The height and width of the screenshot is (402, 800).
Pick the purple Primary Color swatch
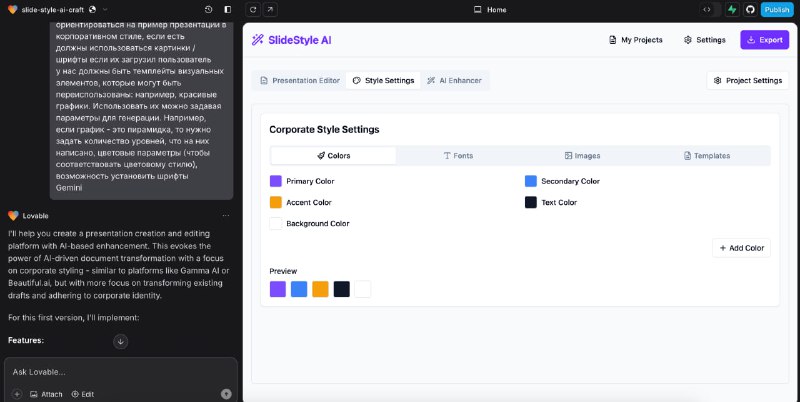tap(276, 181)
